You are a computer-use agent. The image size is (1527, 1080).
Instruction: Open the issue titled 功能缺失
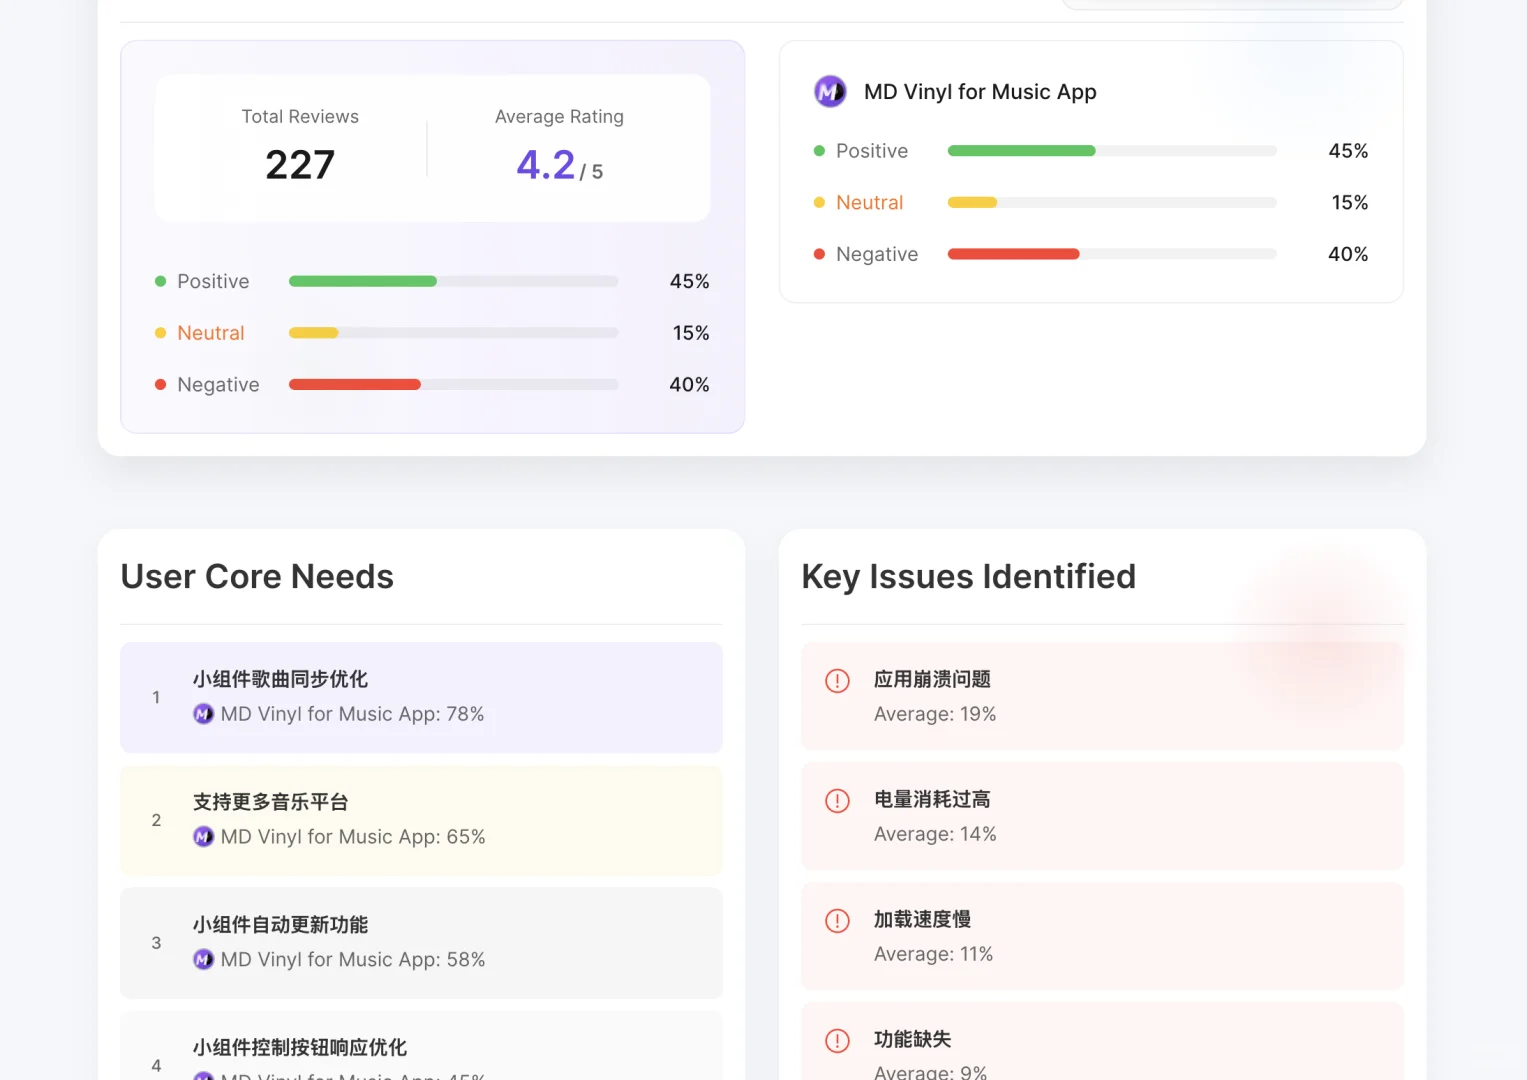(x=1103, y=1041)
